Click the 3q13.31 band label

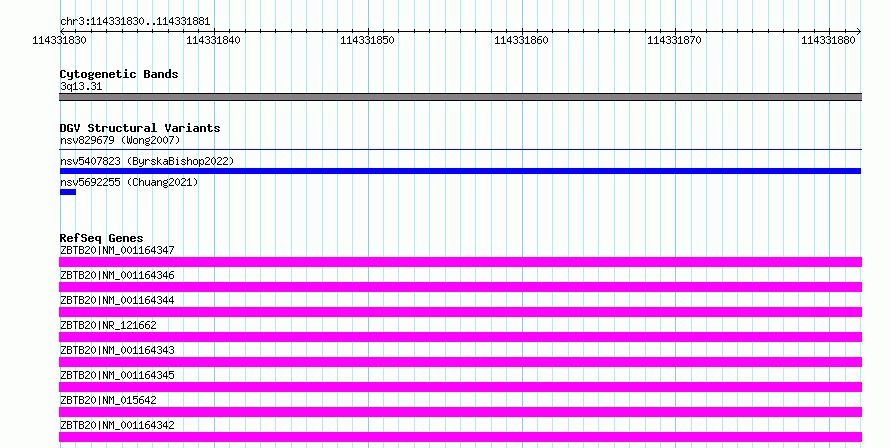[x=81, y=86]
